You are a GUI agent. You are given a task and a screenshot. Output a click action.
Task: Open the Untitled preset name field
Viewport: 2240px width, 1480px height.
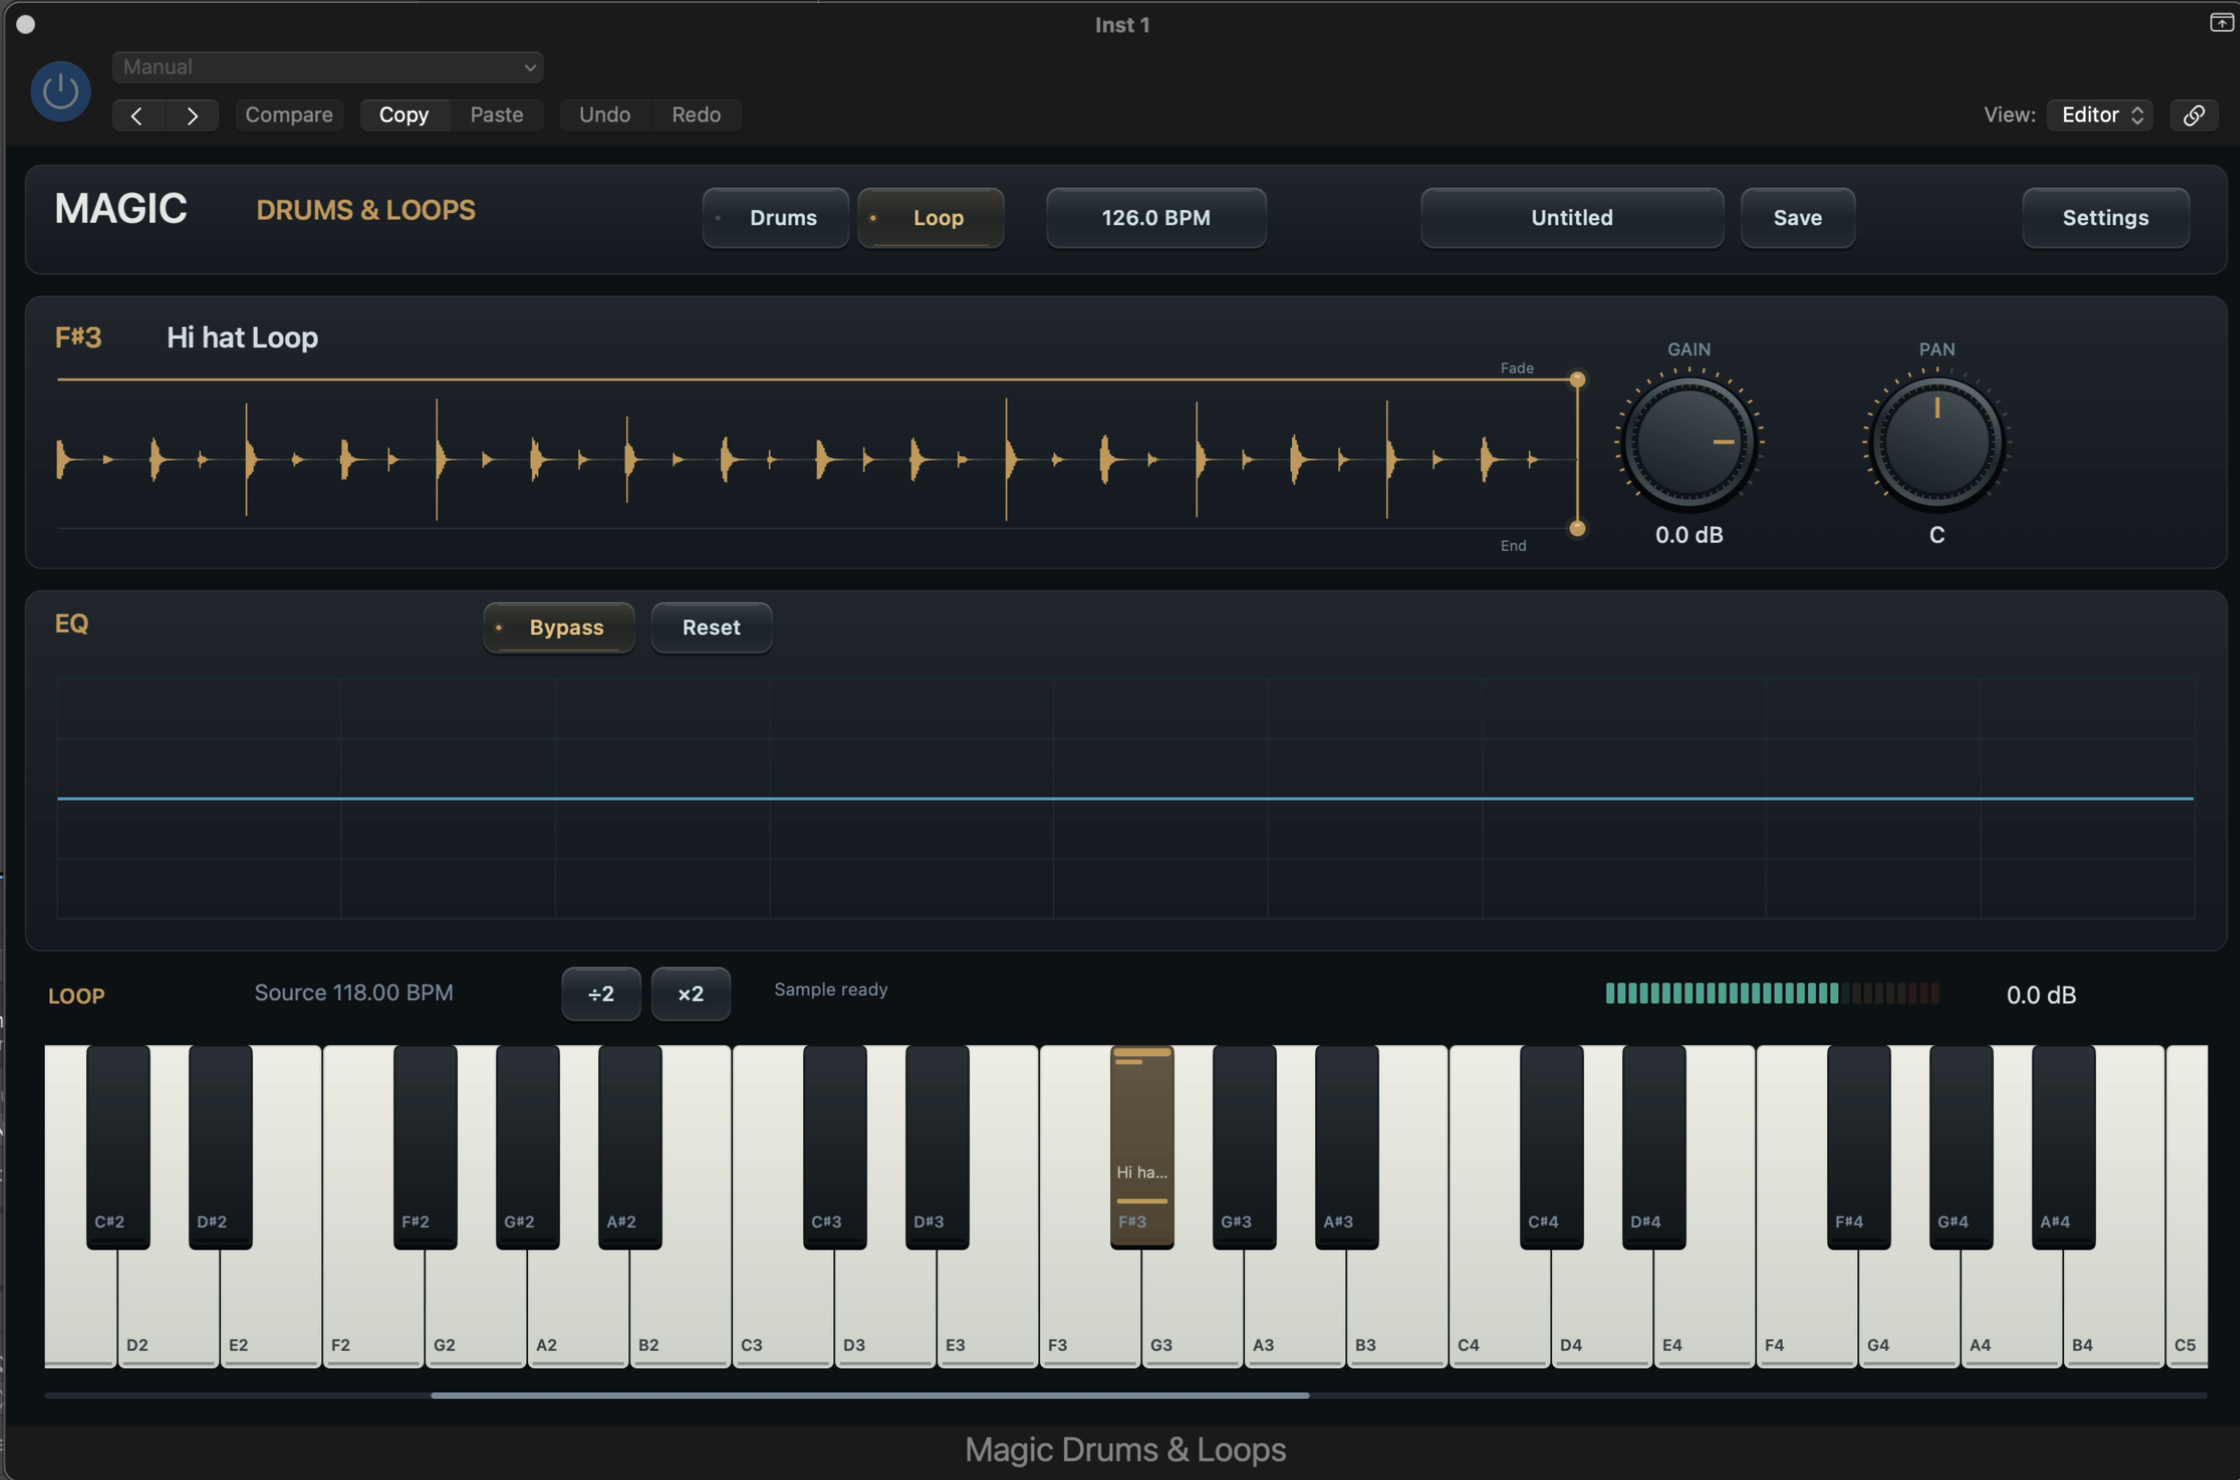[x=1572, y=217]
